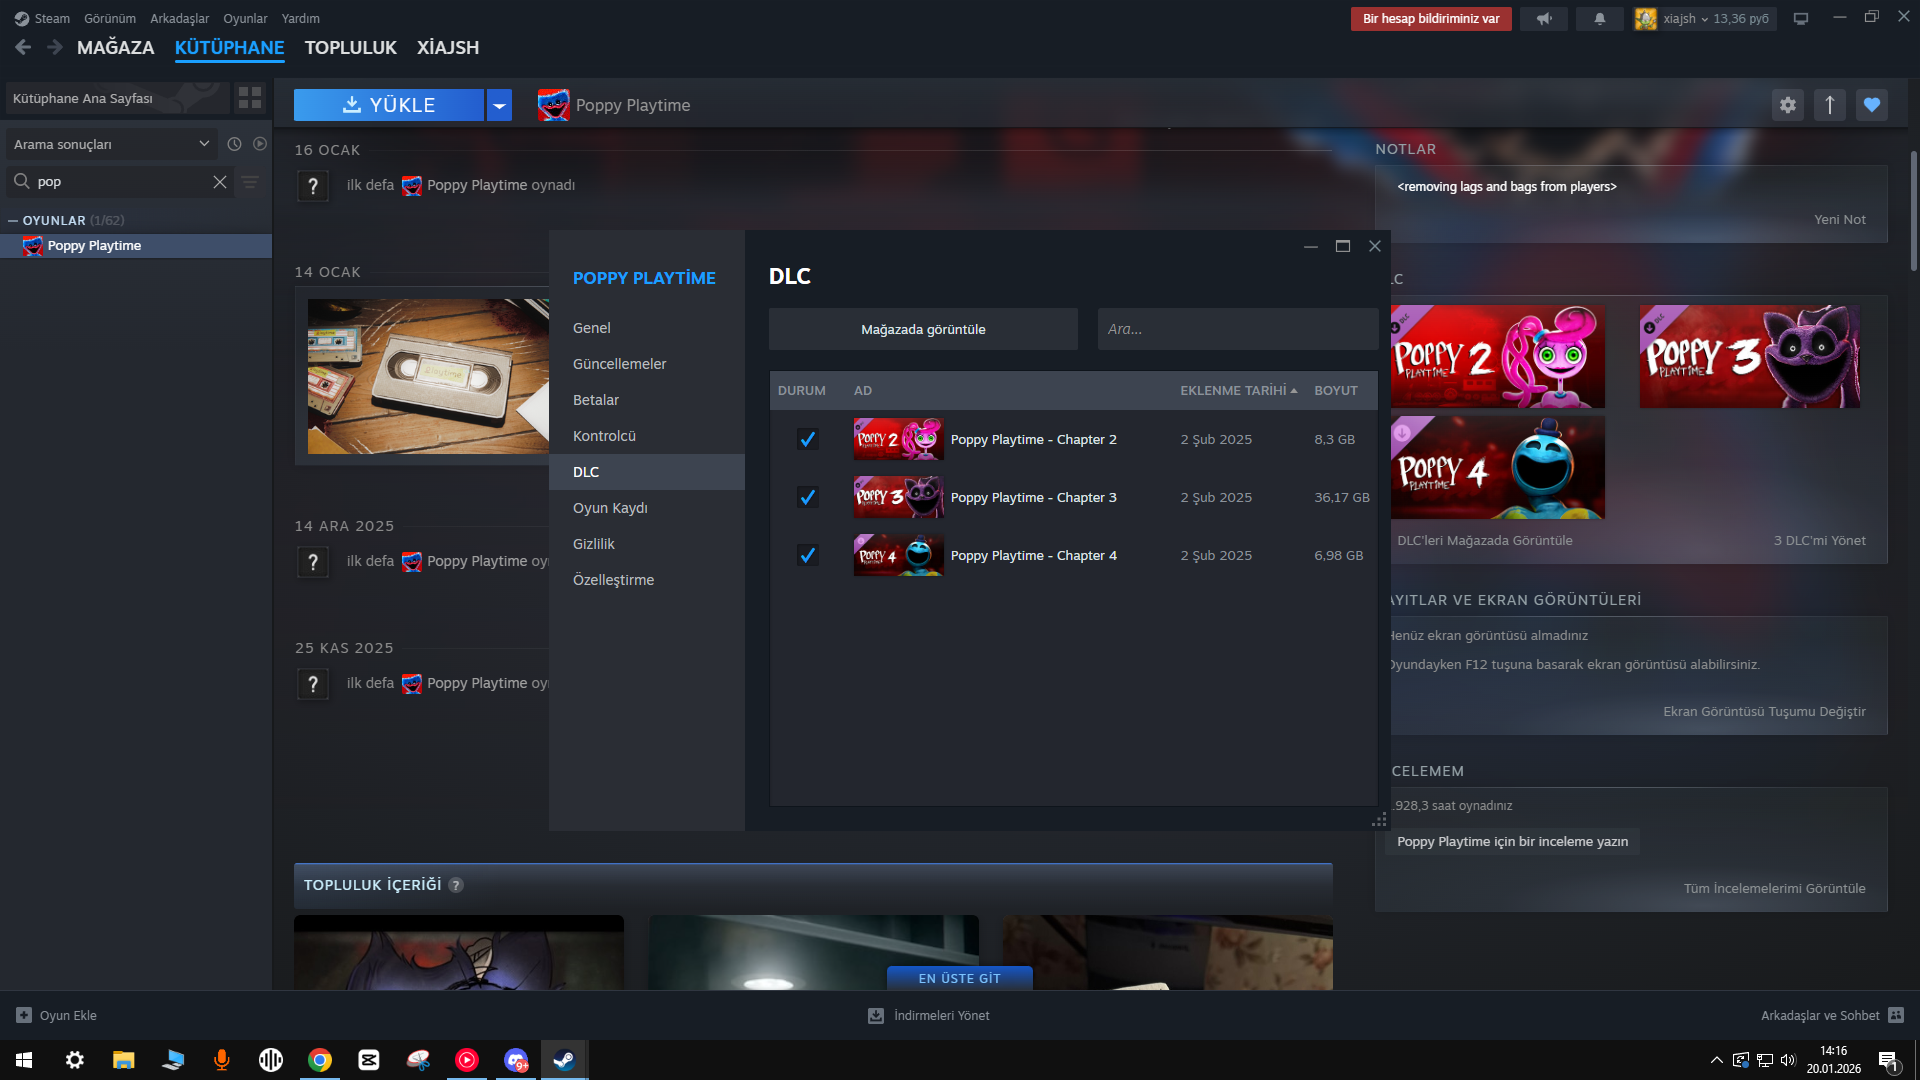
Task: Toggle Poppy Playtime as favorite heart
Action: [1872, 105]
